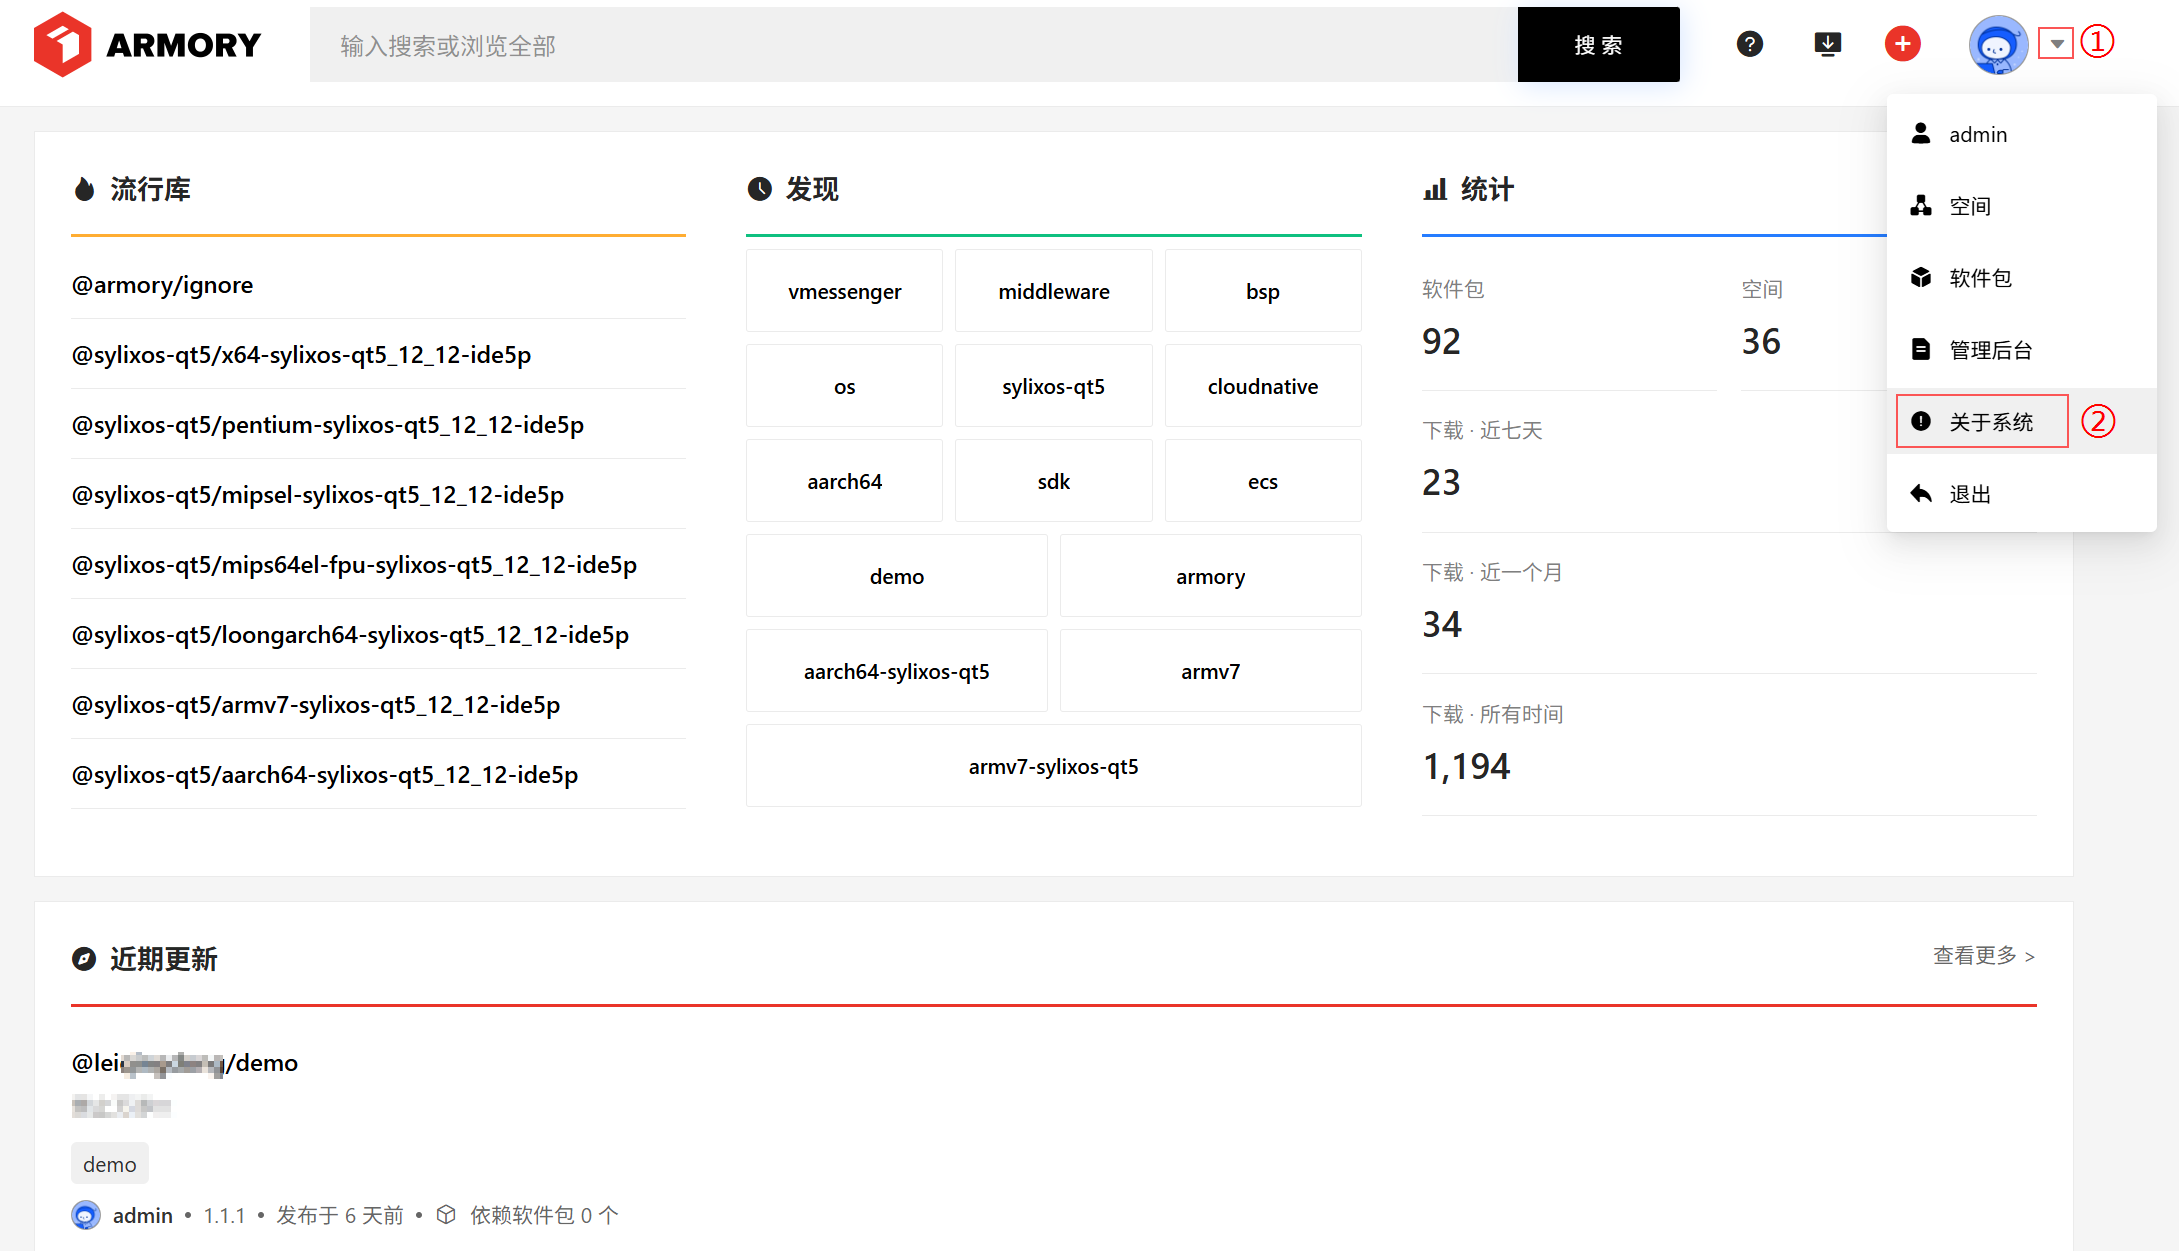
Task: Click the small avatar next to admin
Action: pos(86,1215)
